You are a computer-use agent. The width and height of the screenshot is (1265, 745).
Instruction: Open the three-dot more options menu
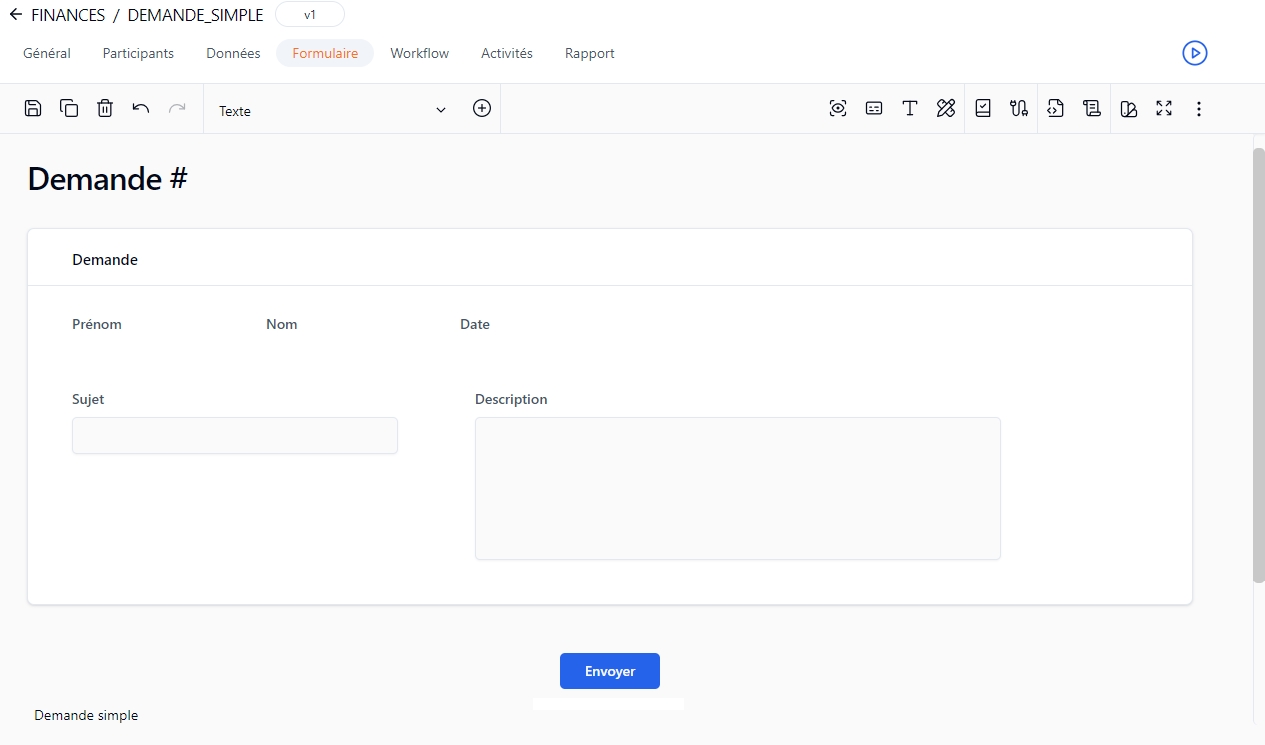pyautogui.click(x=1199, y=109)
